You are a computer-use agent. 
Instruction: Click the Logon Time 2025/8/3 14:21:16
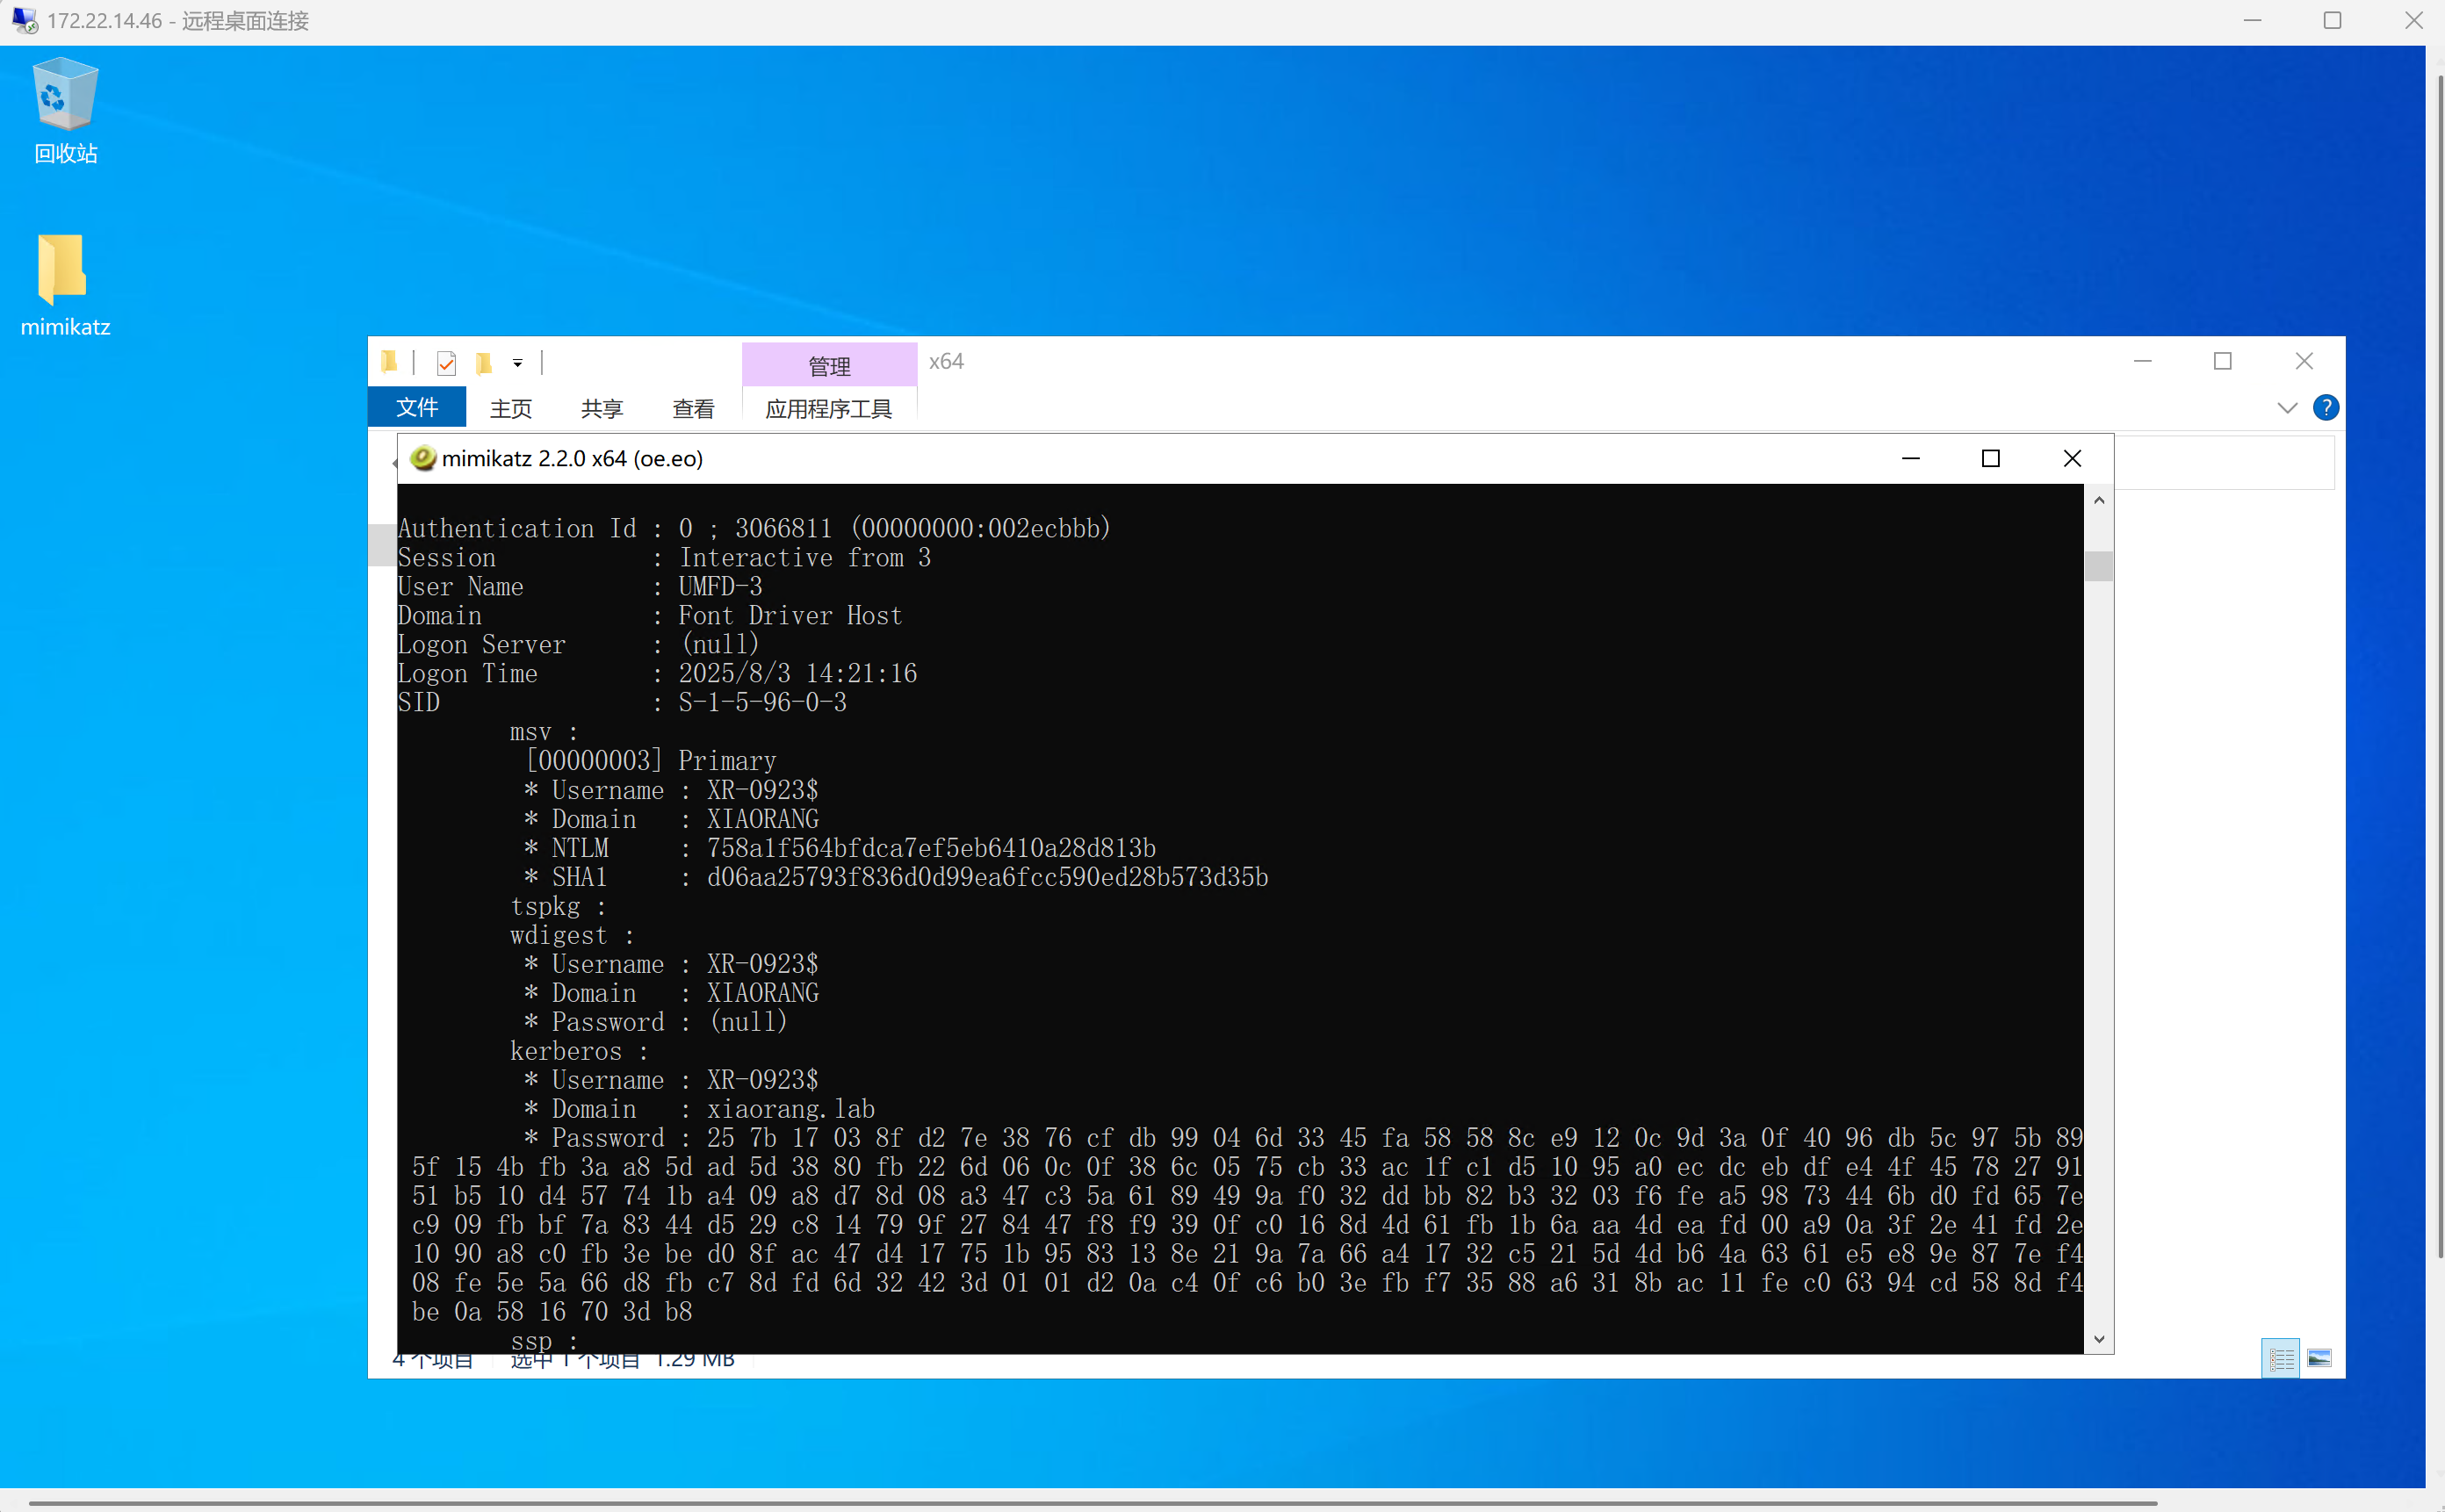click(x=797, y=674)
